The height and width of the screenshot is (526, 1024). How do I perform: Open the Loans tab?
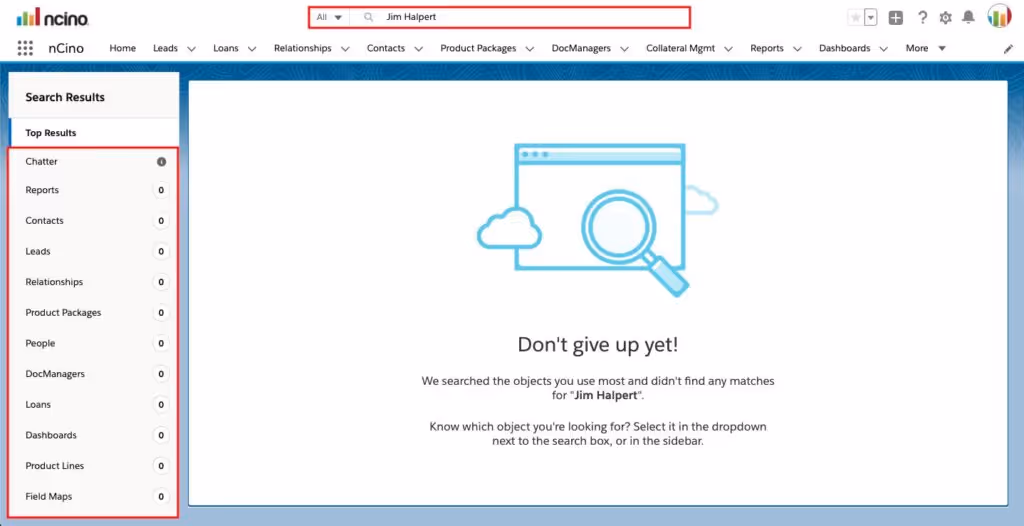[x=226, y=48]
